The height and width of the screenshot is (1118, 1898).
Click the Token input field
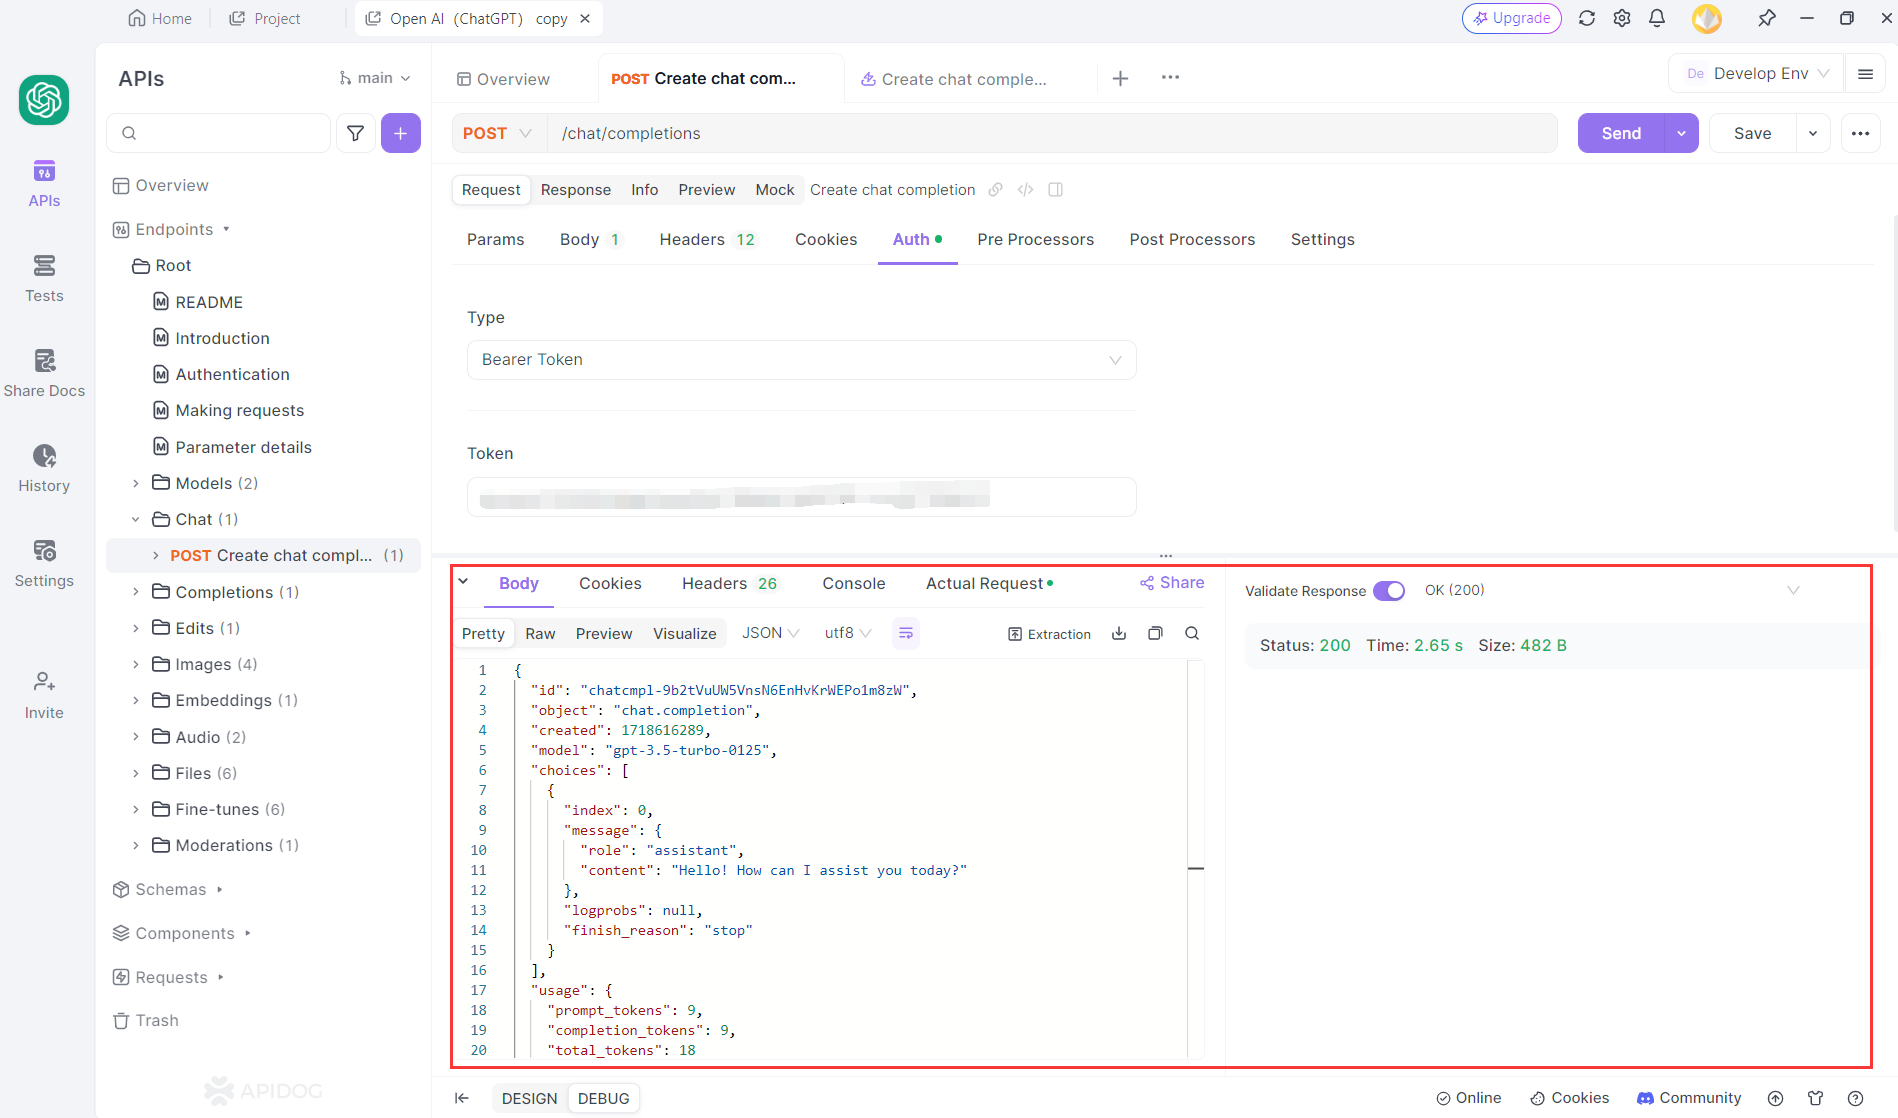pos(801,497)
